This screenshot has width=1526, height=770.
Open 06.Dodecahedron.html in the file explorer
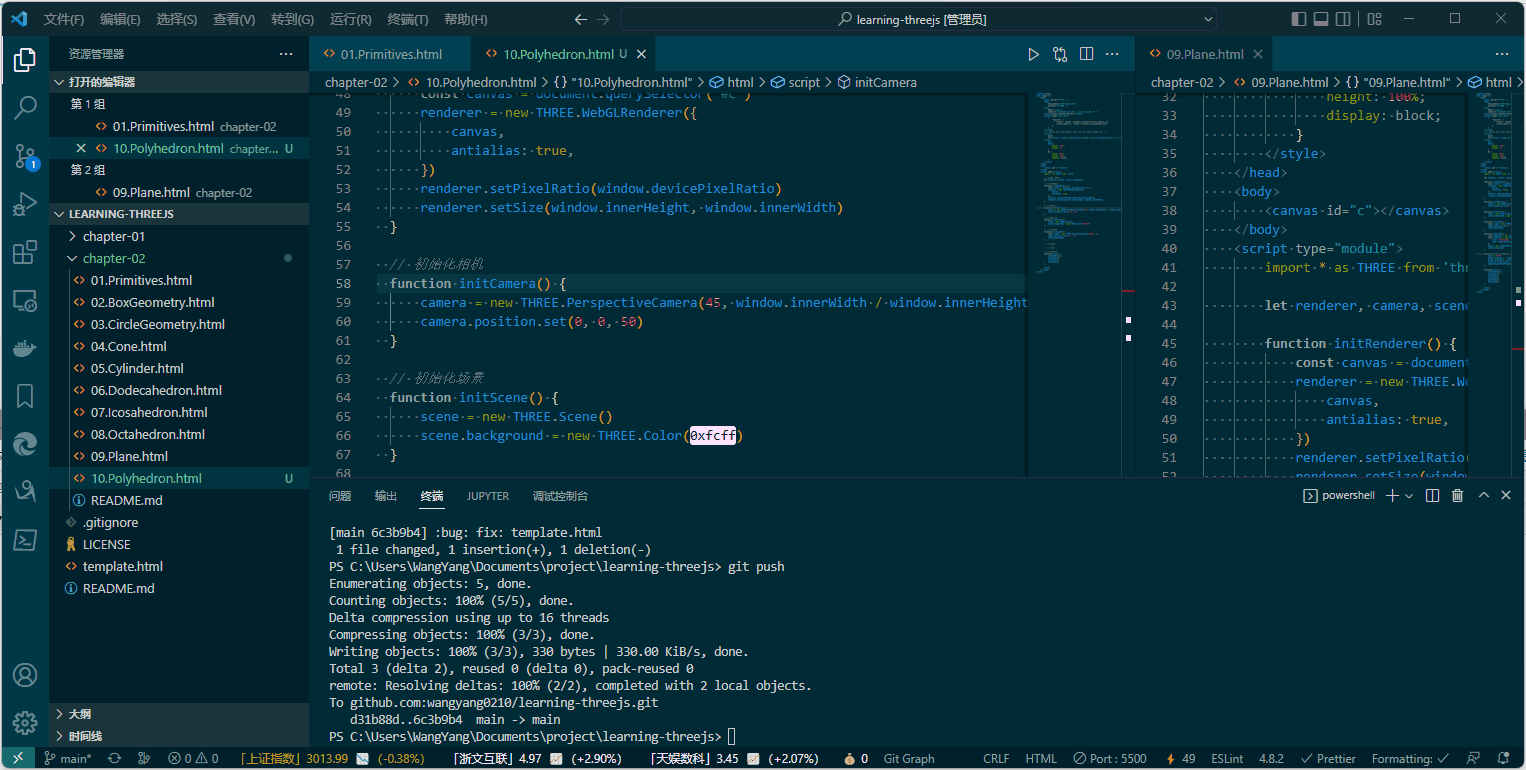click(x=156, y=390)
